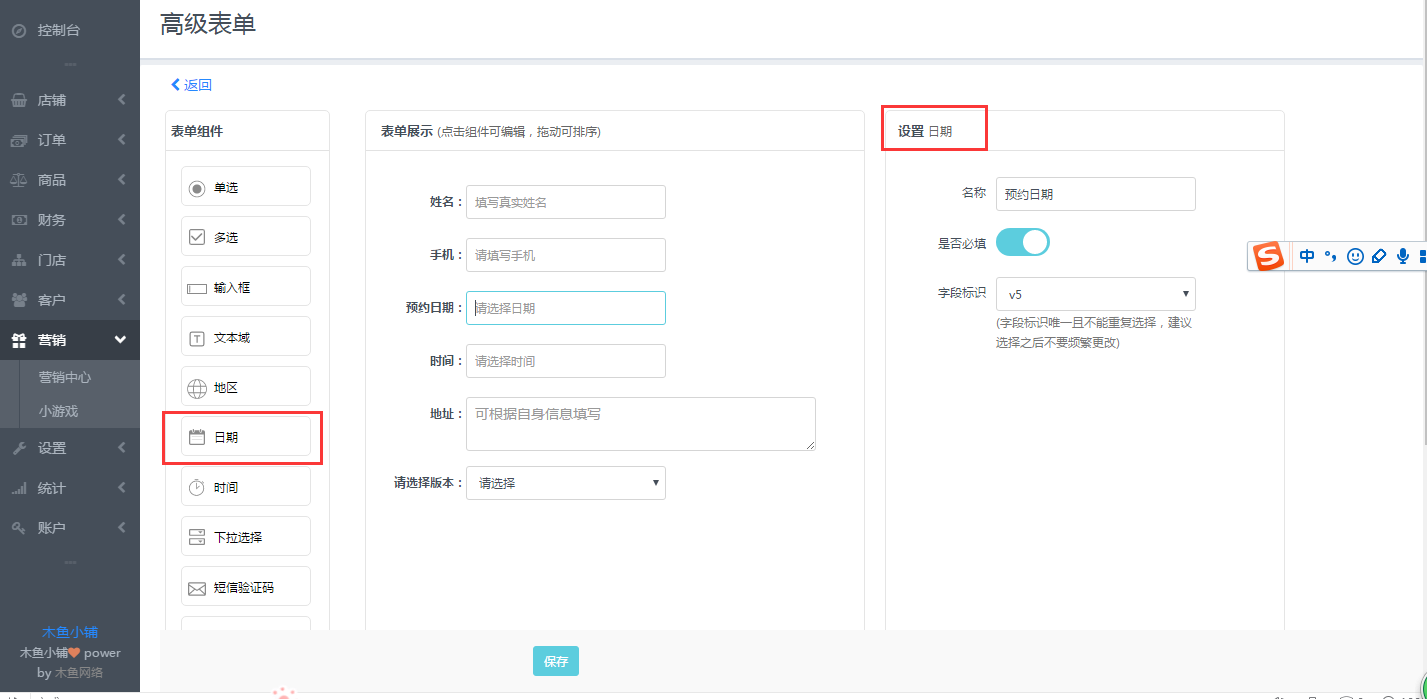Add the 单选 radio component
This screenshot has width=1427, height=699.
245,187
